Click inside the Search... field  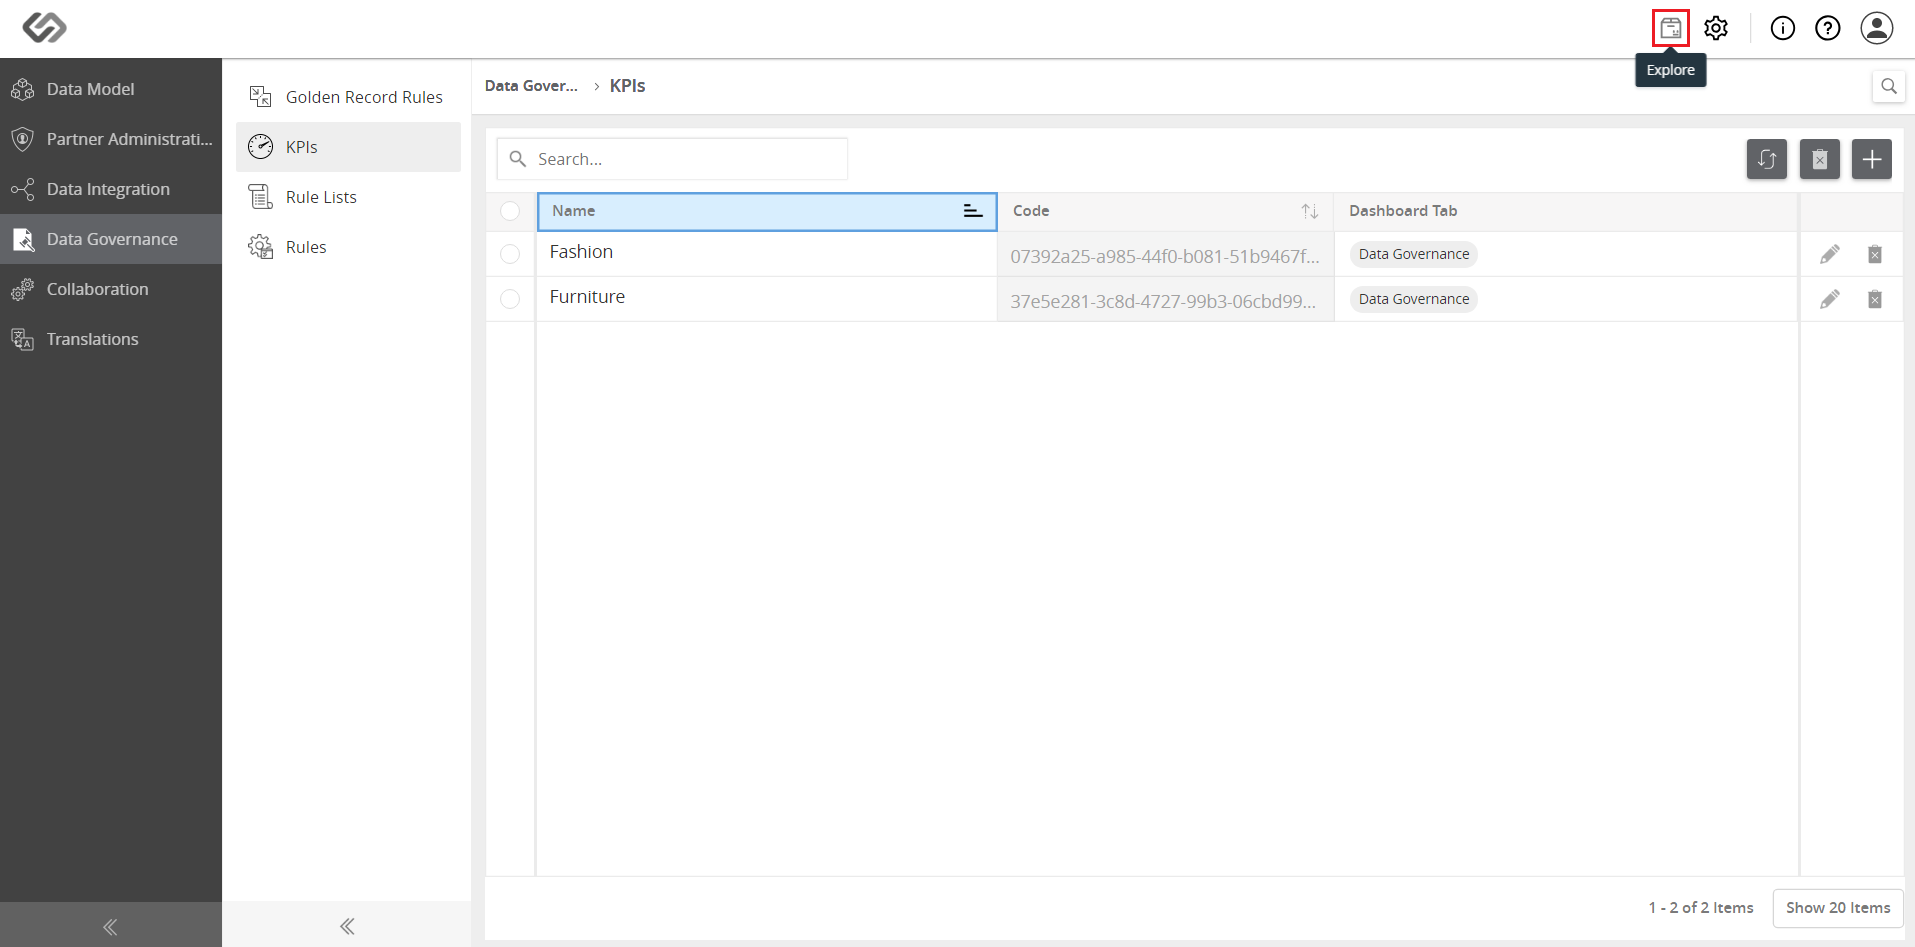672,159
